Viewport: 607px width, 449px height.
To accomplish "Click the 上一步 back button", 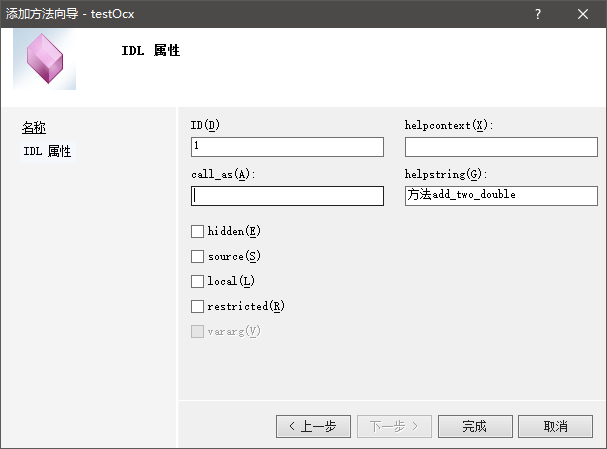I will pyautogui.click(x=313, y=426).
